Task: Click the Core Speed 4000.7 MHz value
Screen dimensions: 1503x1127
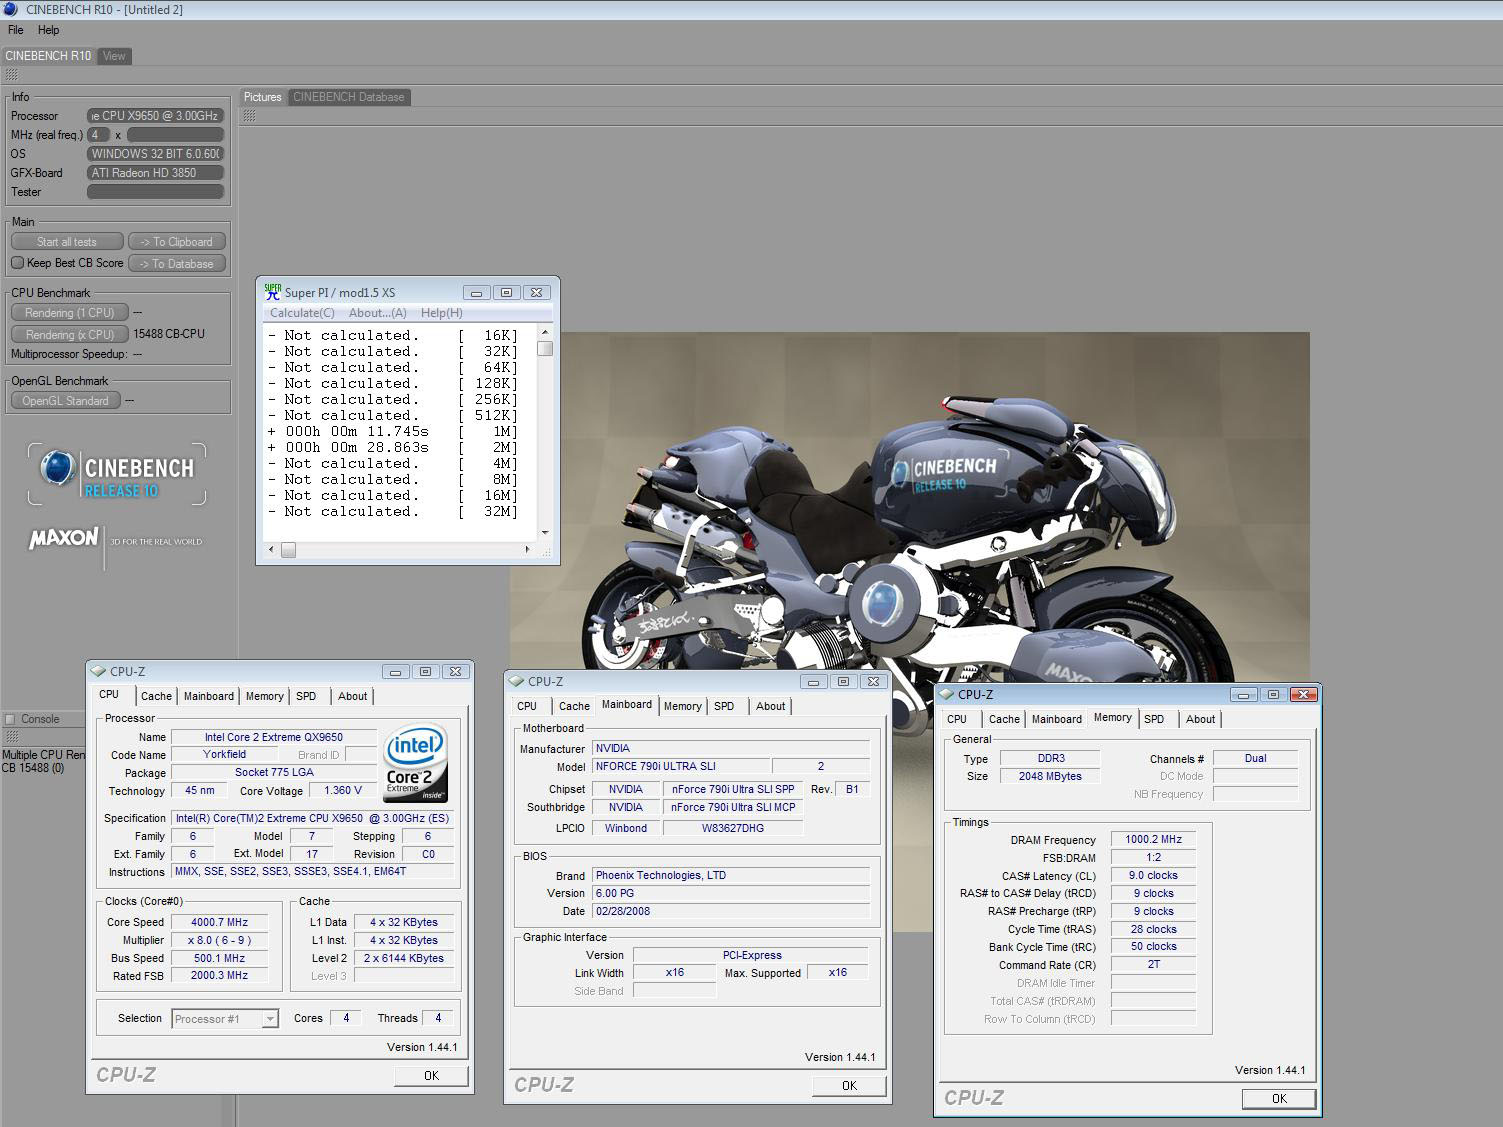Action: coord(220,922)
